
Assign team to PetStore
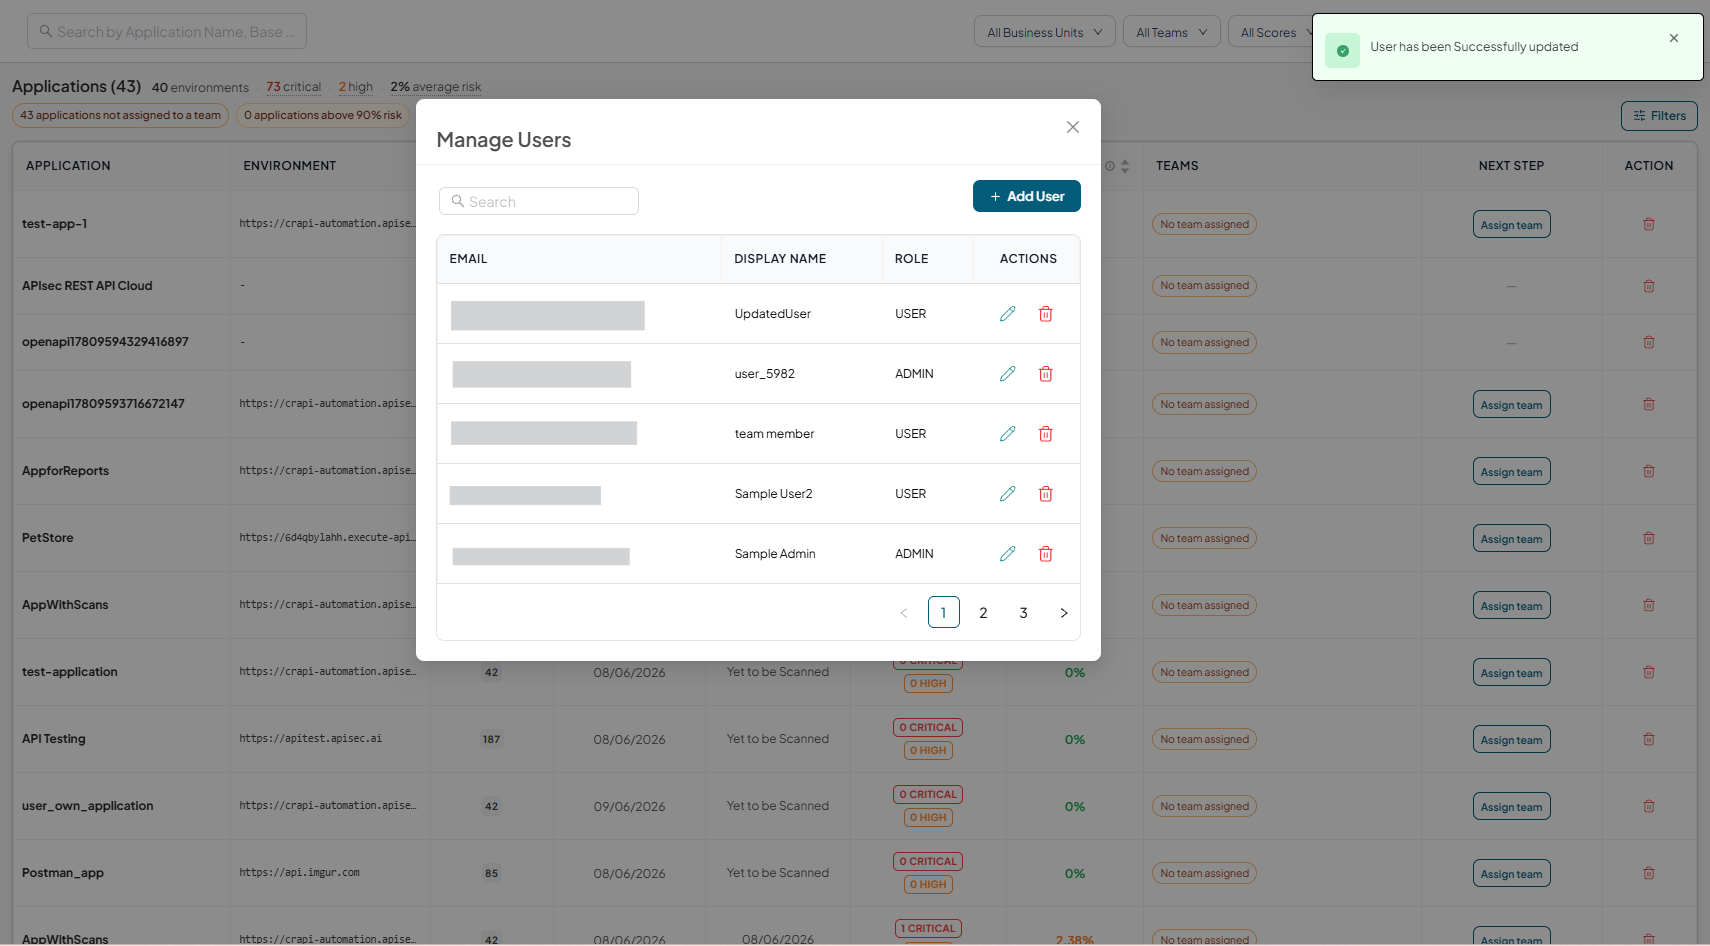point(1511,538)
